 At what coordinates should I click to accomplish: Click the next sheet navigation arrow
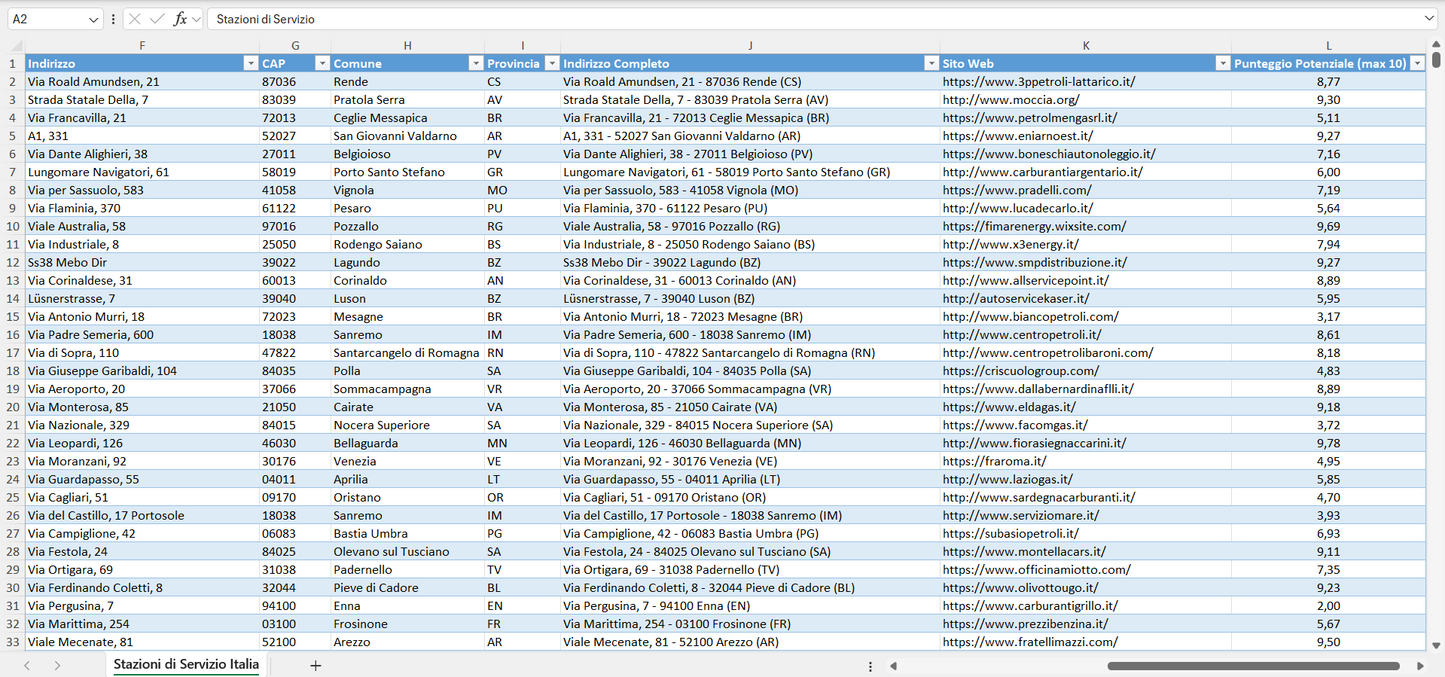[x=57, y=665]
